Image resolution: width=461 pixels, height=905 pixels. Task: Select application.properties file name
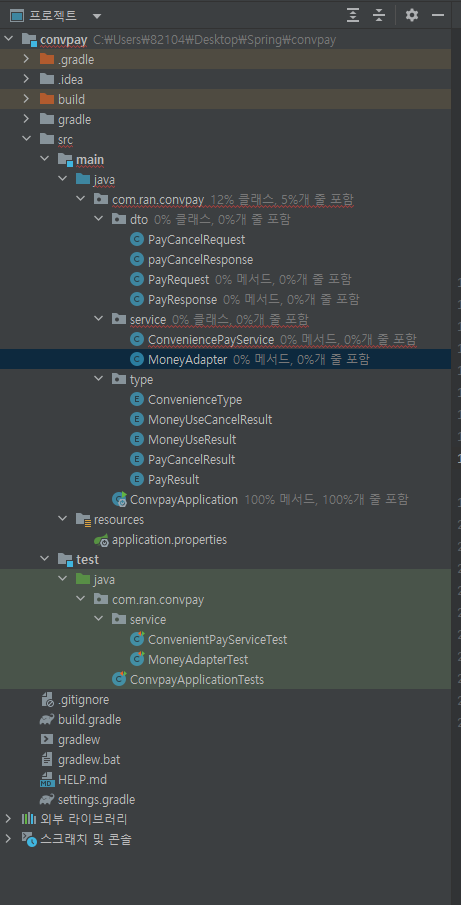pos(170,540)
